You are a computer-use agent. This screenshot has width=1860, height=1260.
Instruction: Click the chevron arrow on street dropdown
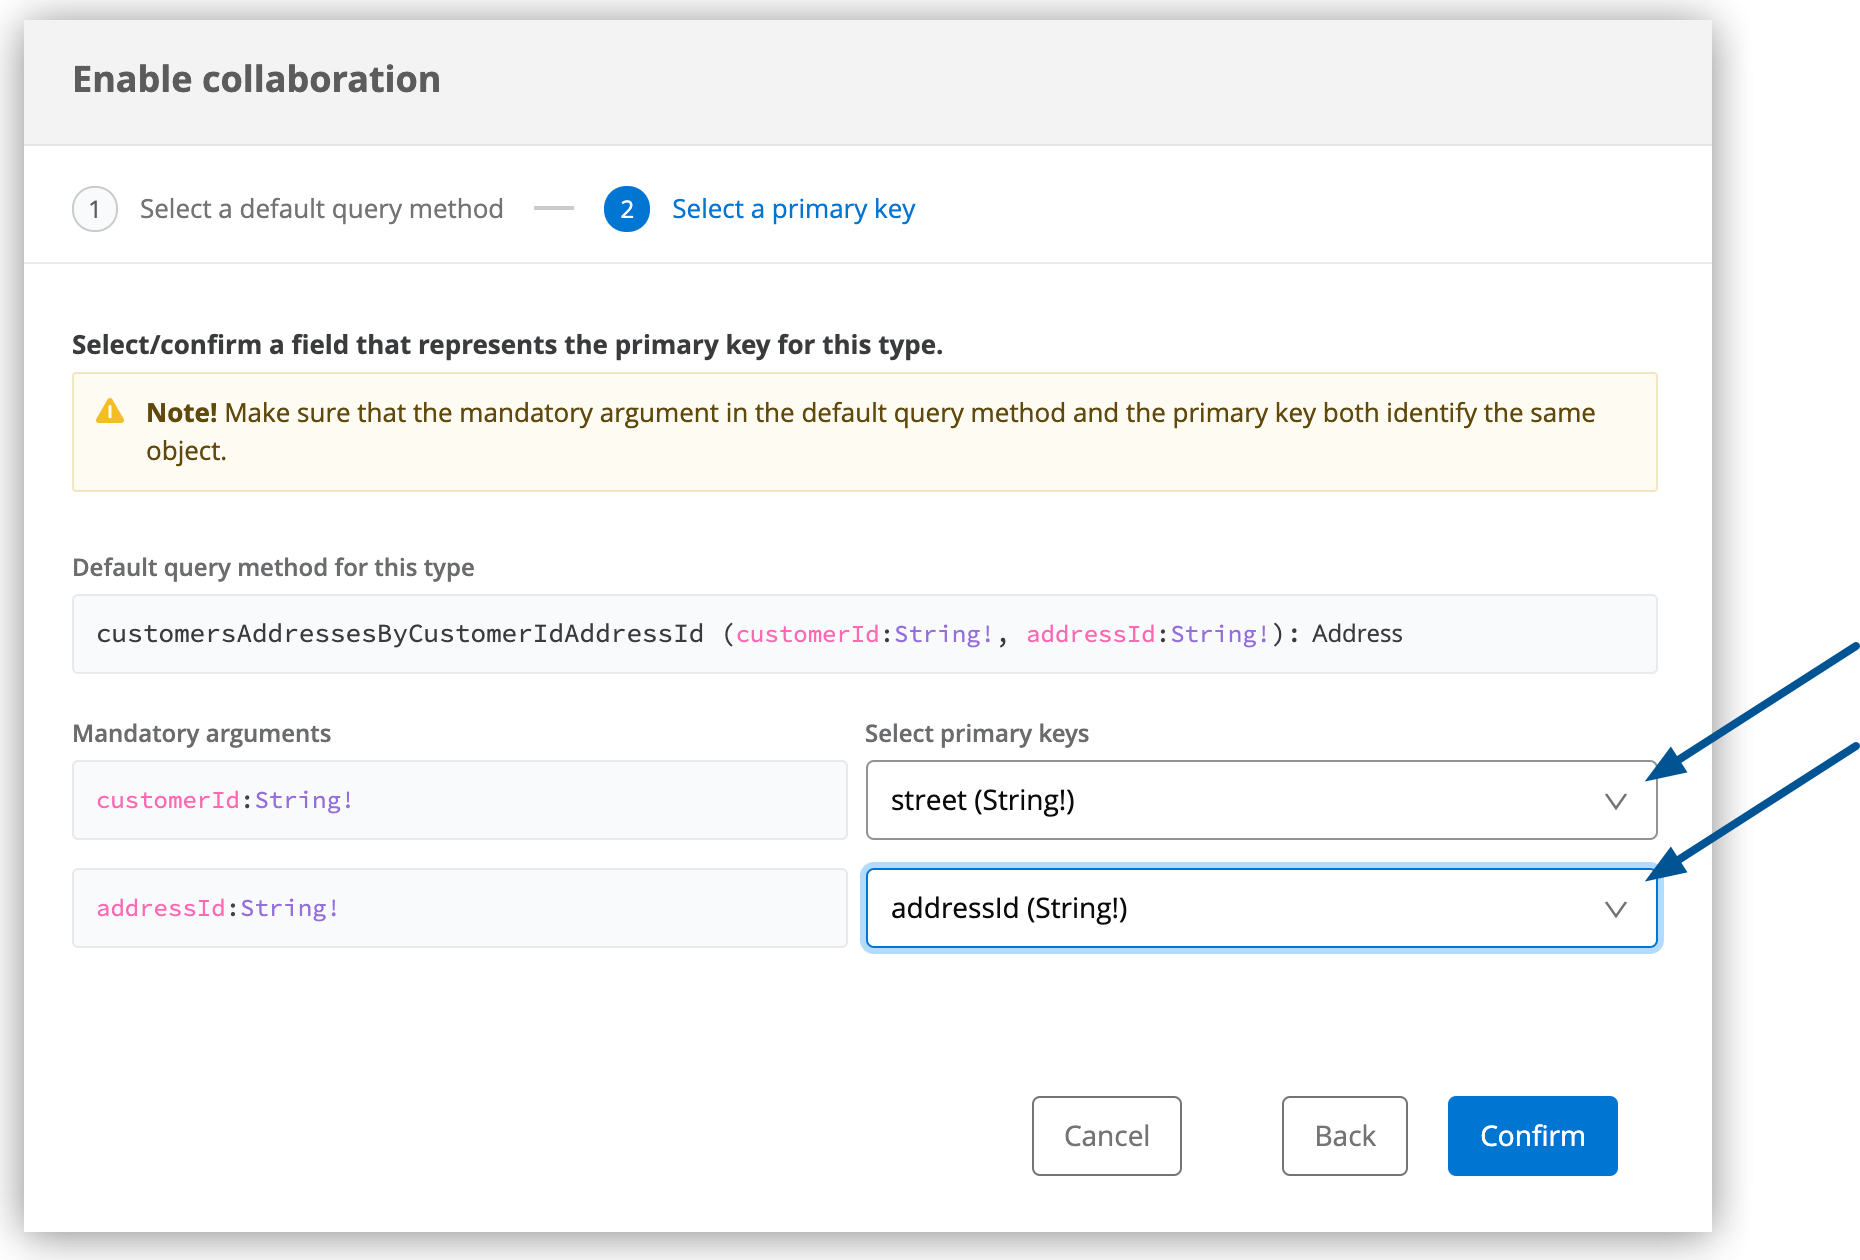[1615, 801]
